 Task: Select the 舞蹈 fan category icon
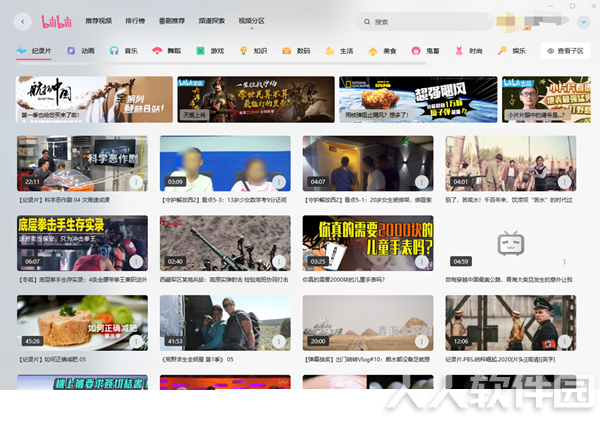157,51
